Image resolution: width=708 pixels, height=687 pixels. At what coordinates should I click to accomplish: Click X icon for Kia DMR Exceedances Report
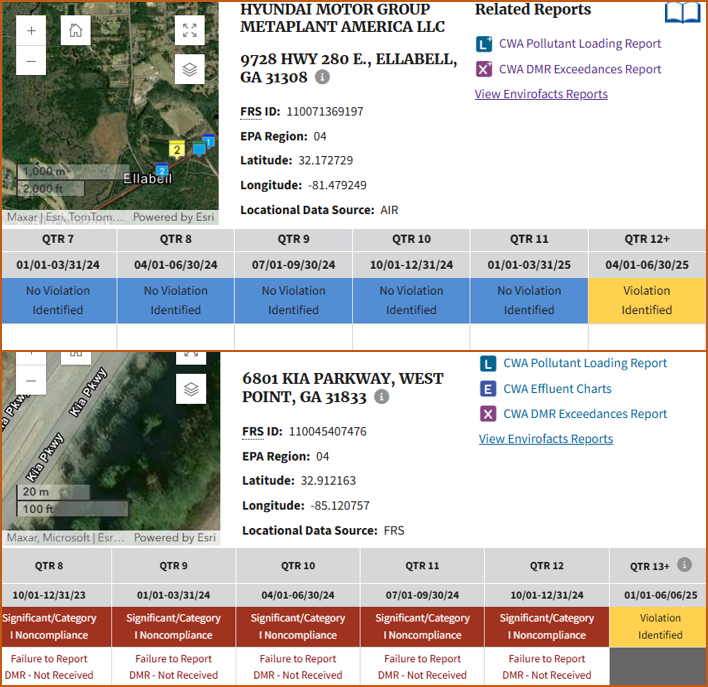pyautogui.click(x=488, y=414)
